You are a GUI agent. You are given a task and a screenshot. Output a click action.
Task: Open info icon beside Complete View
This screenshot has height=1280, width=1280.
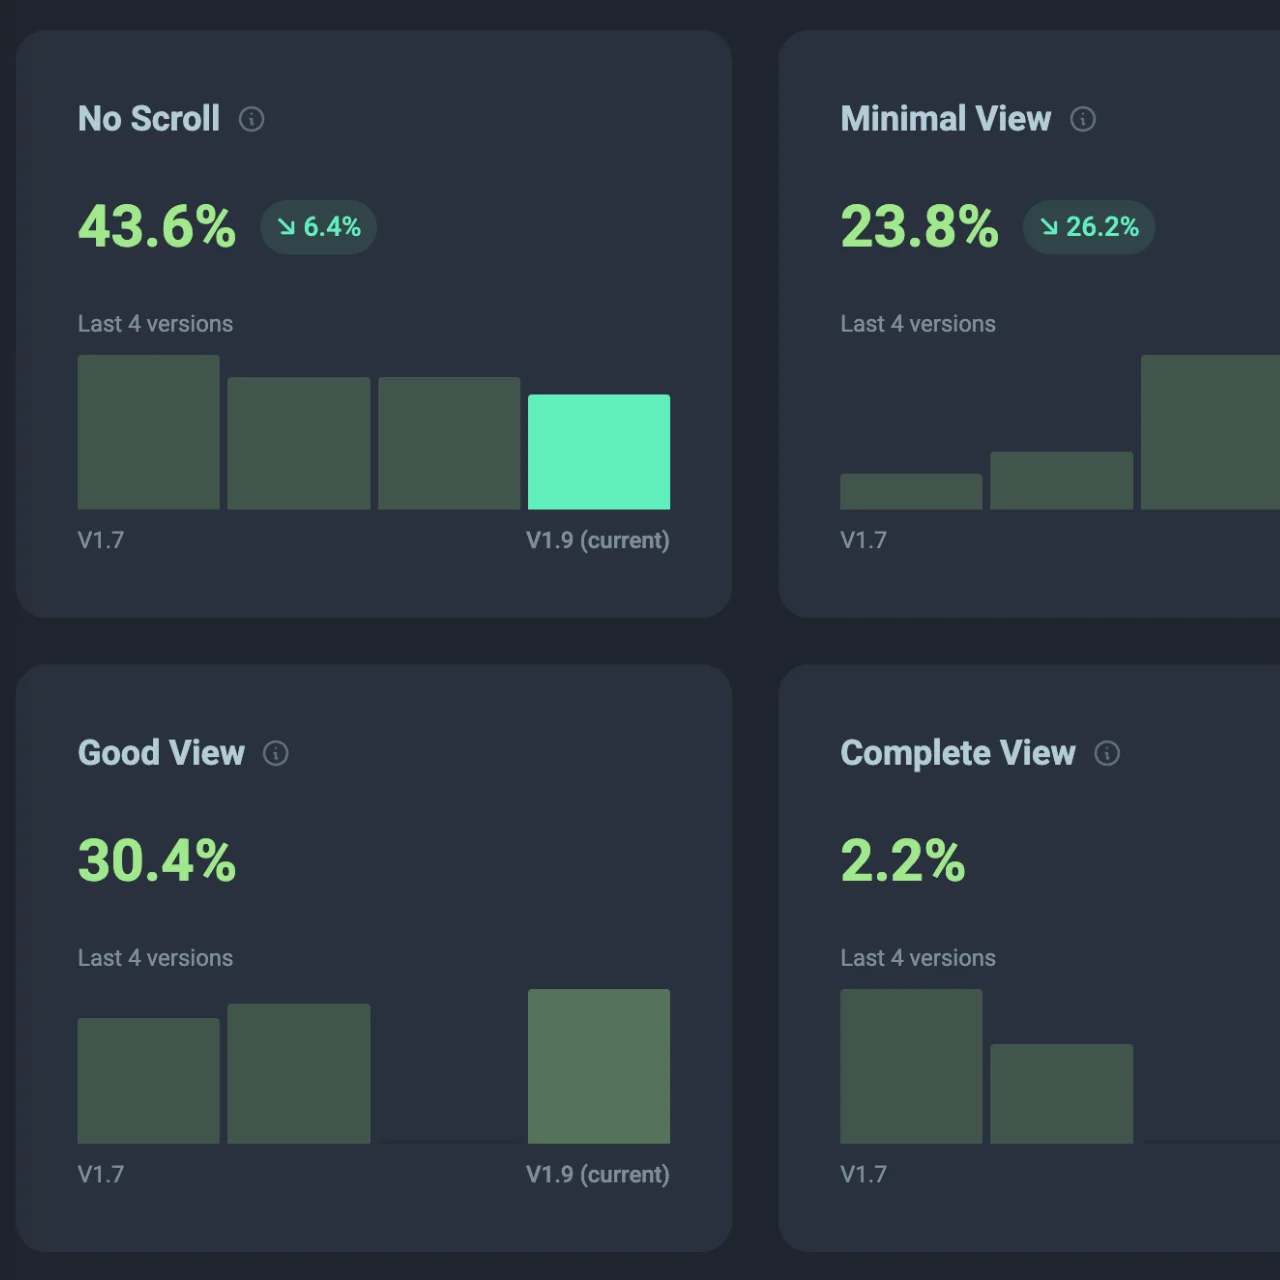[x=1107, y=753]
